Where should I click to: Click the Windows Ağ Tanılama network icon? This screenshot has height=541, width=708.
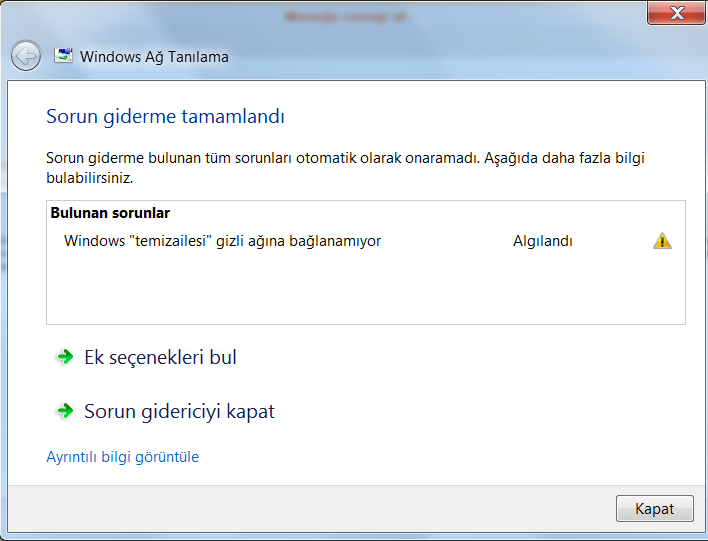point(63,55)
